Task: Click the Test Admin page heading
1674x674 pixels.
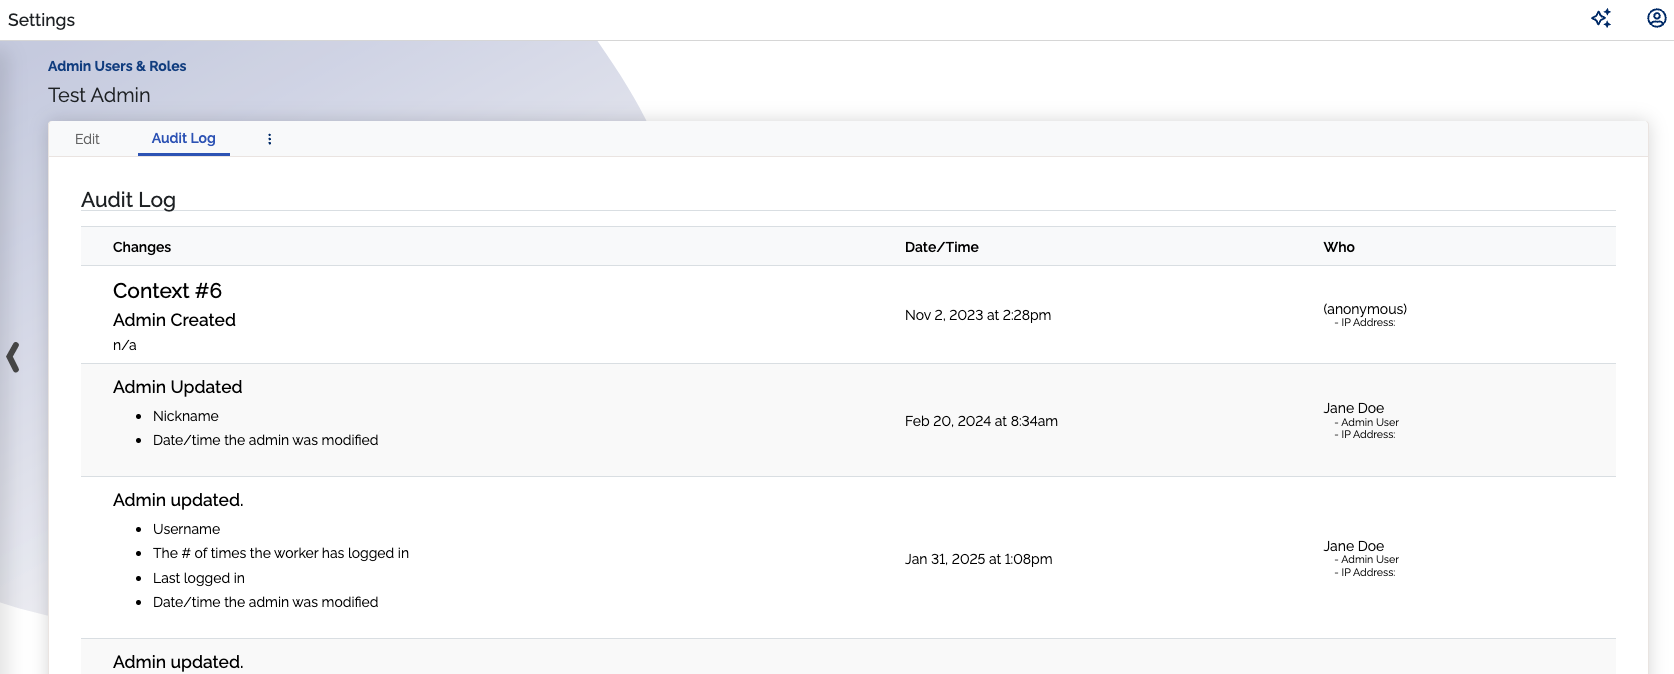Action: [x=99, y=95]
